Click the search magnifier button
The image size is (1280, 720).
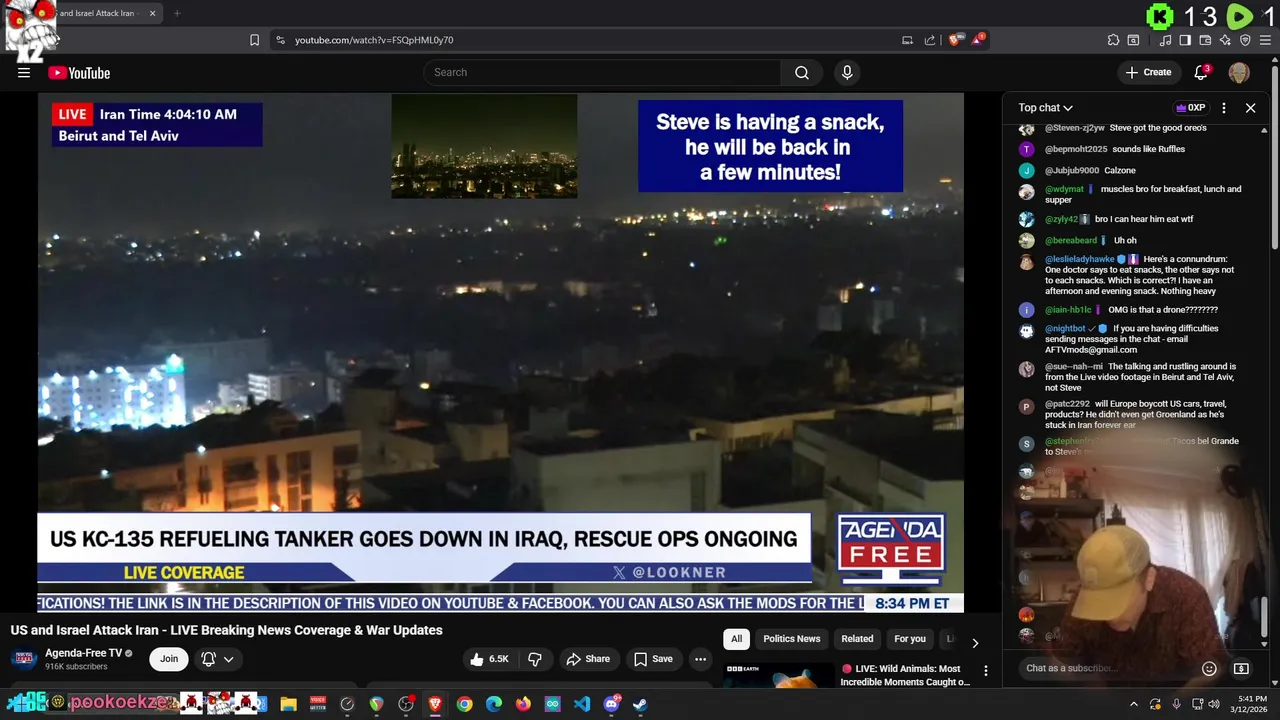pos(802,72)
